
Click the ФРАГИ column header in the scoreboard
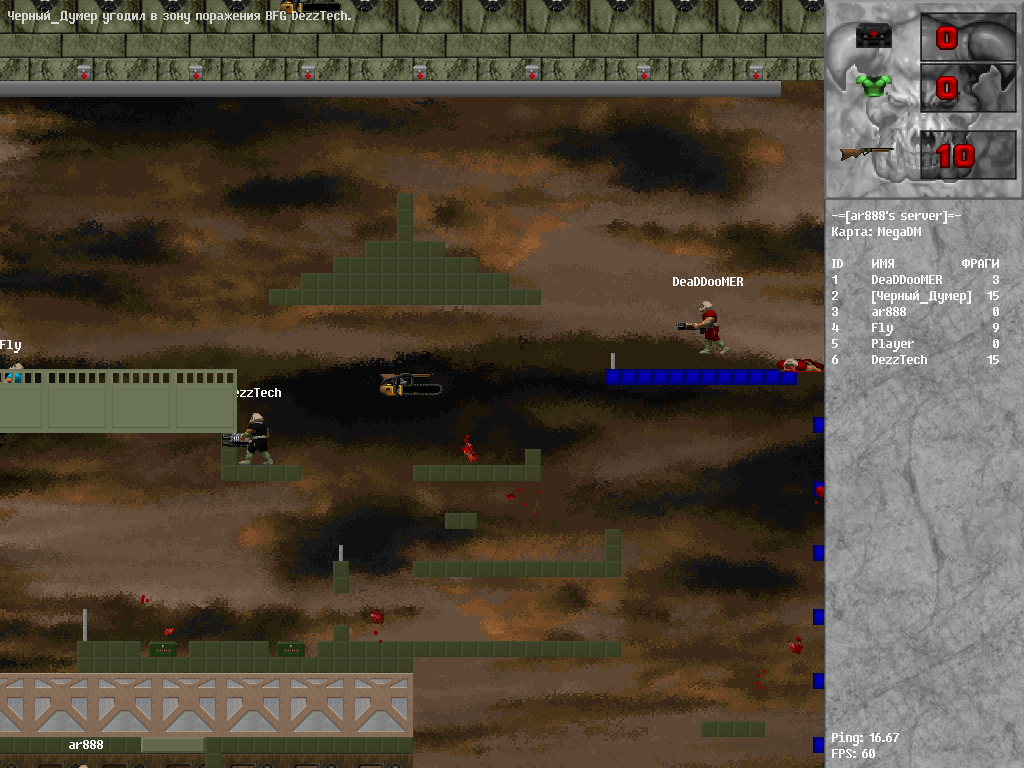[x=980, y=264]
